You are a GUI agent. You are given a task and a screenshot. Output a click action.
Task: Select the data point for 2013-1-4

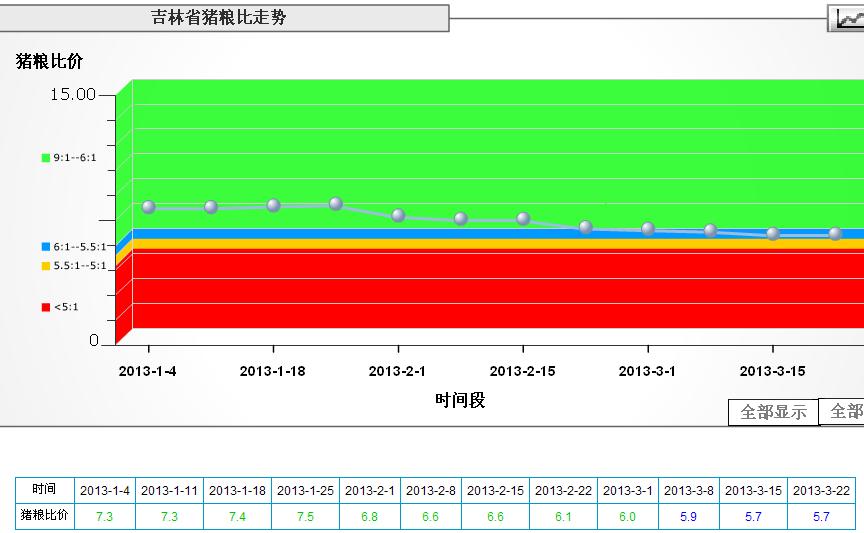click(x=149, y=207)
